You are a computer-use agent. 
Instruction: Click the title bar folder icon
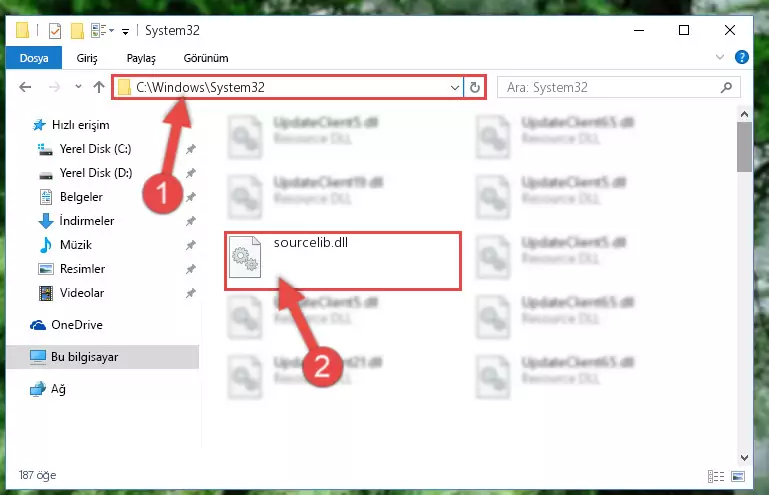point(22,30)
